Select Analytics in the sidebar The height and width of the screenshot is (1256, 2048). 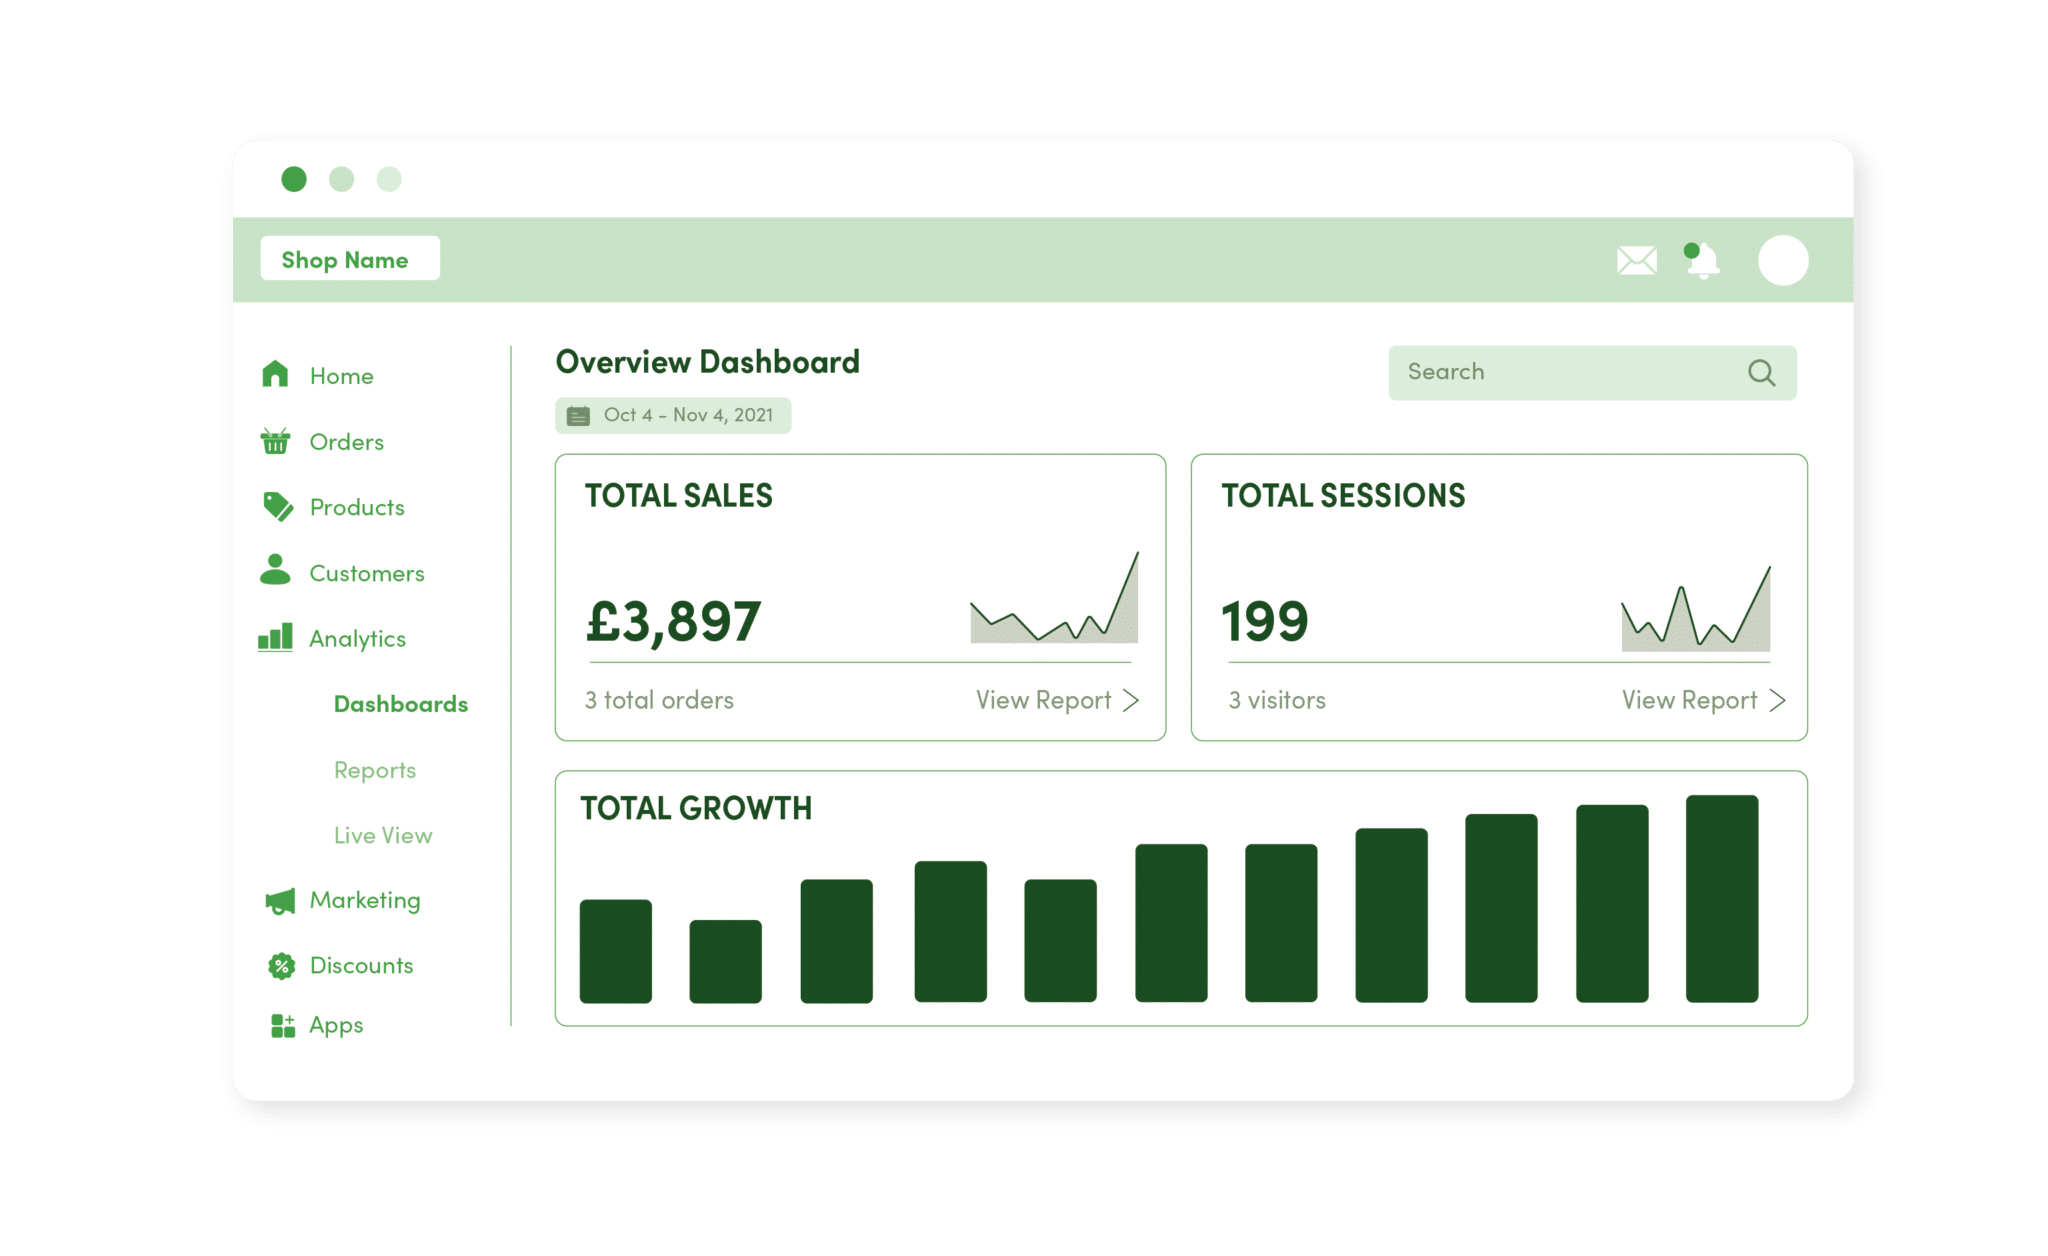[357, 639]
